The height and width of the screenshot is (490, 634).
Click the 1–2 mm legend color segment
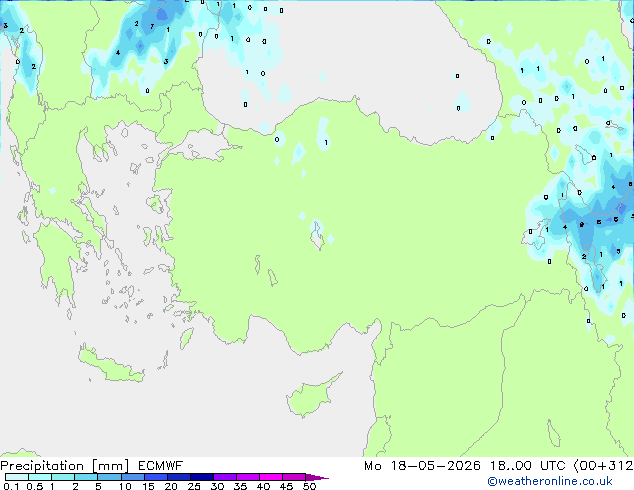pos(63,477)
